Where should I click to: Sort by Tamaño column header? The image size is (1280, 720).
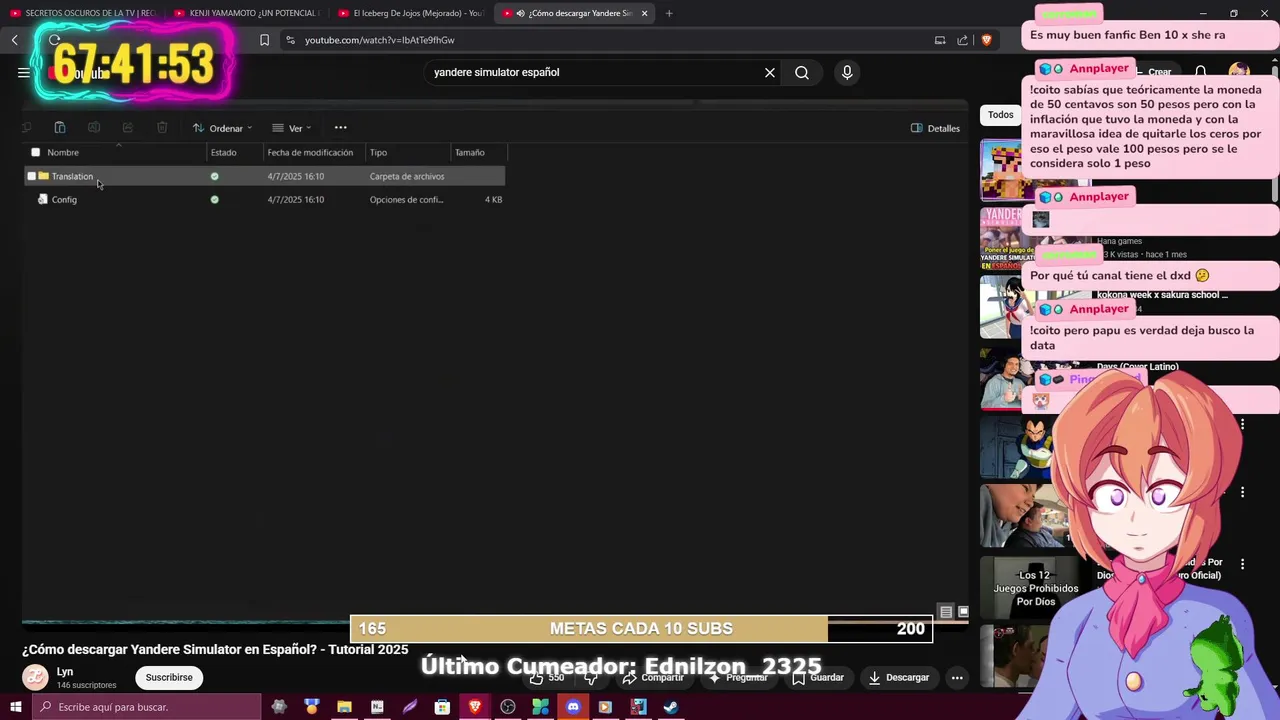pyautogui.click(x=470, y=152)
